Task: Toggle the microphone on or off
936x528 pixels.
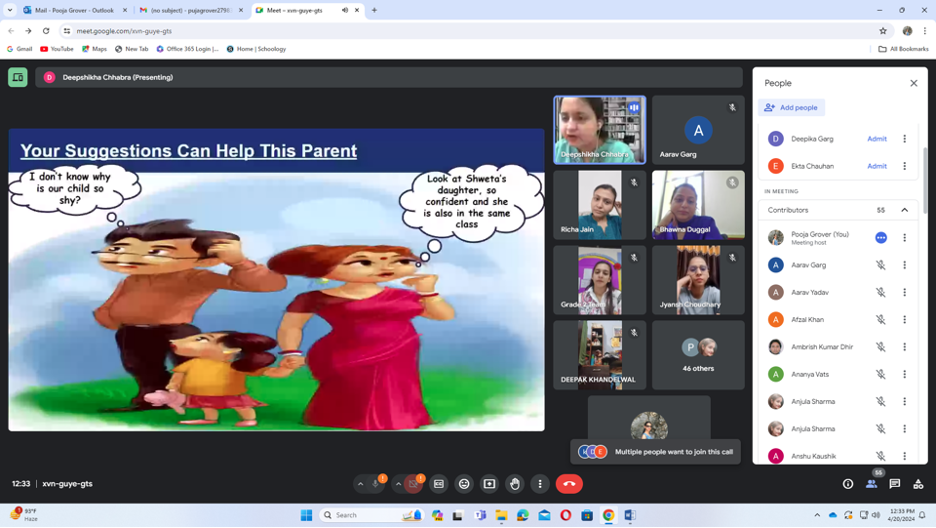Action: tap(376, 484)
